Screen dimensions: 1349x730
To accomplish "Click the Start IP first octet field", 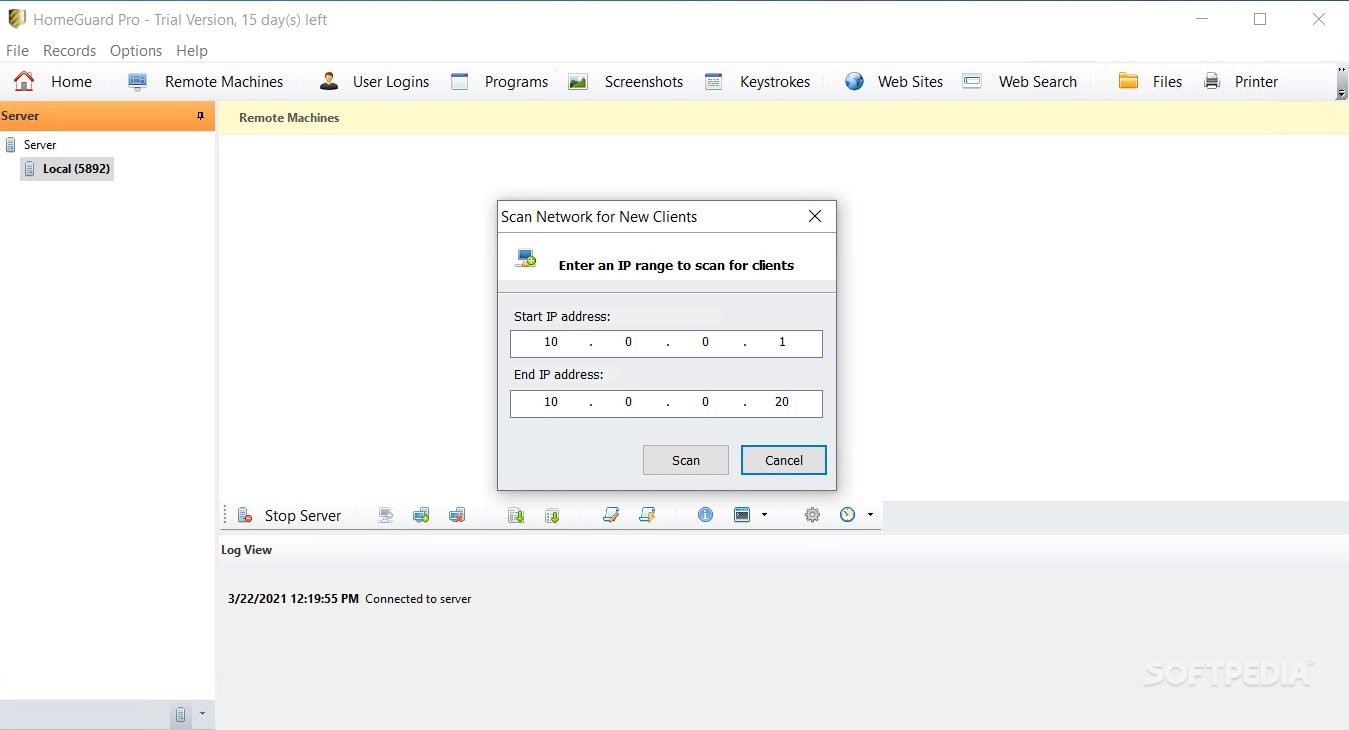I will [551, 342].
